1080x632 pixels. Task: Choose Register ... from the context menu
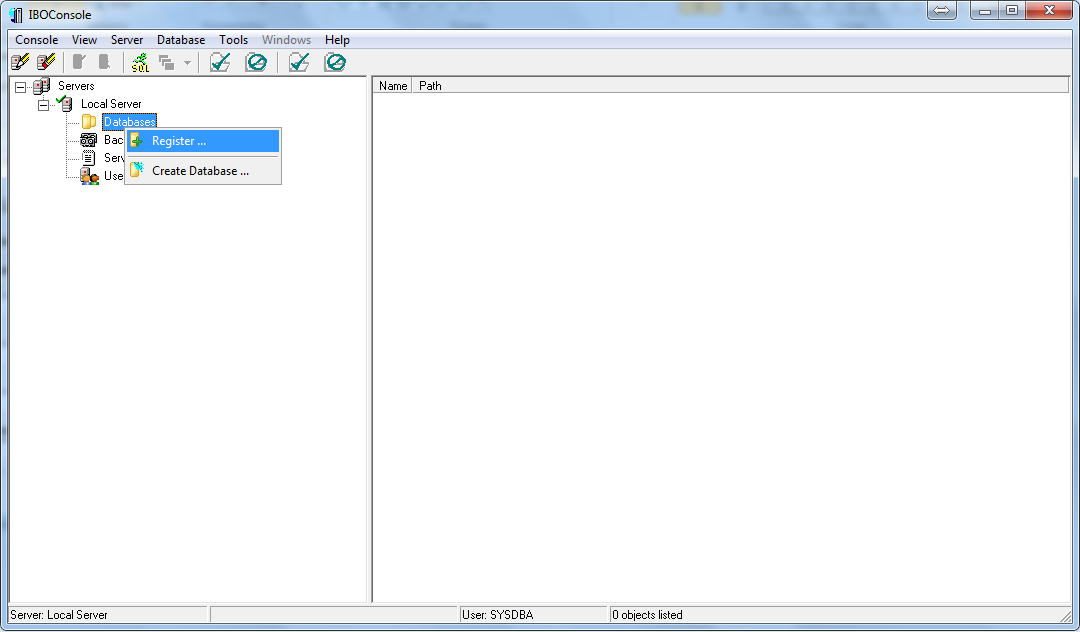(x=203, y=141)
